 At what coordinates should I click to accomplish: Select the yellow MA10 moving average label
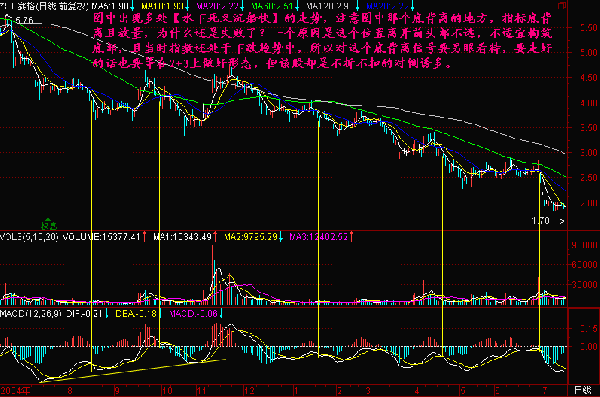point(163,6)
